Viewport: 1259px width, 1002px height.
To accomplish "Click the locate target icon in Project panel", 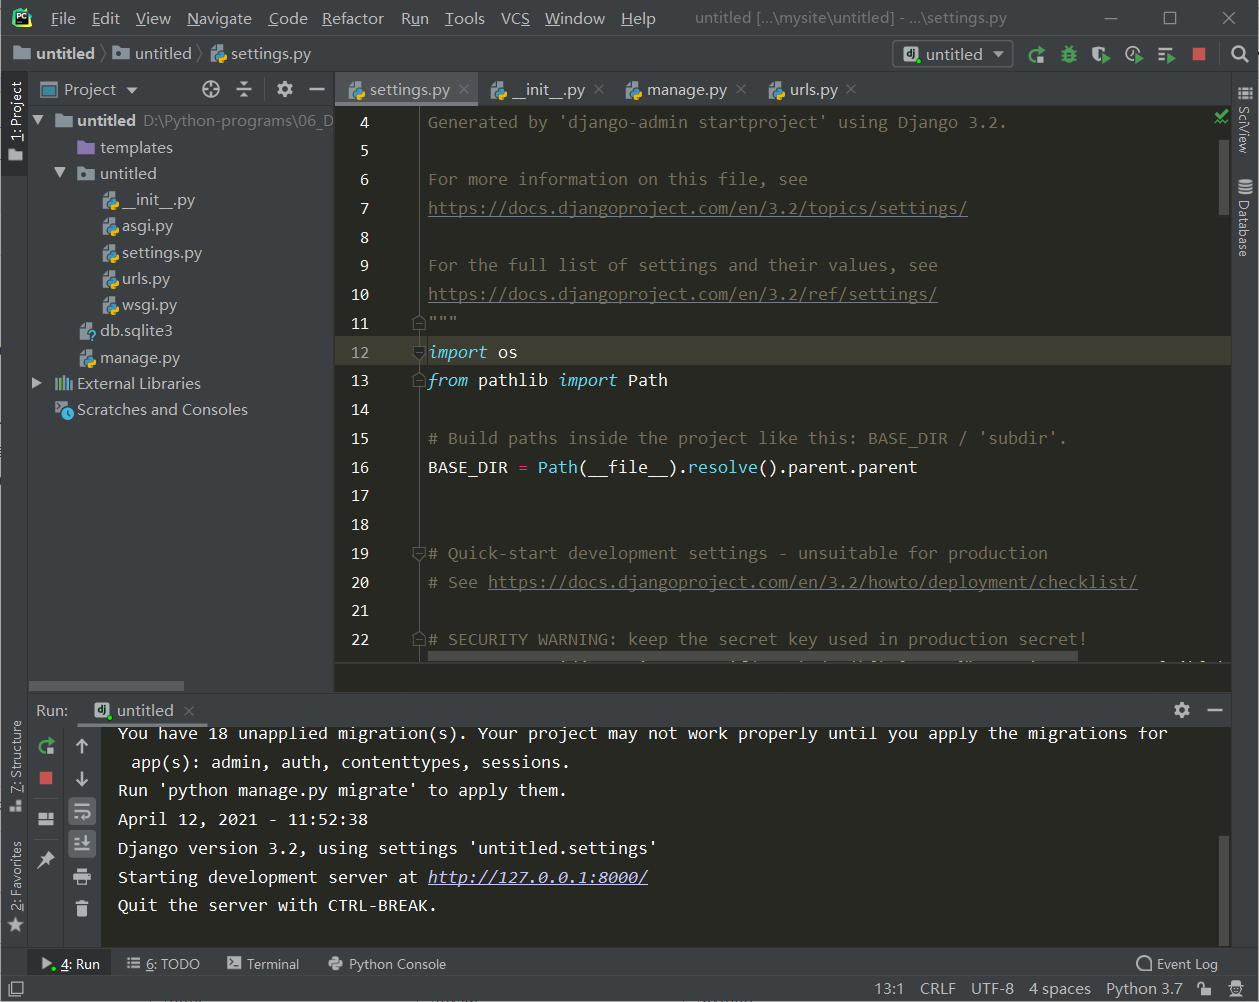I will click(211, 90).
